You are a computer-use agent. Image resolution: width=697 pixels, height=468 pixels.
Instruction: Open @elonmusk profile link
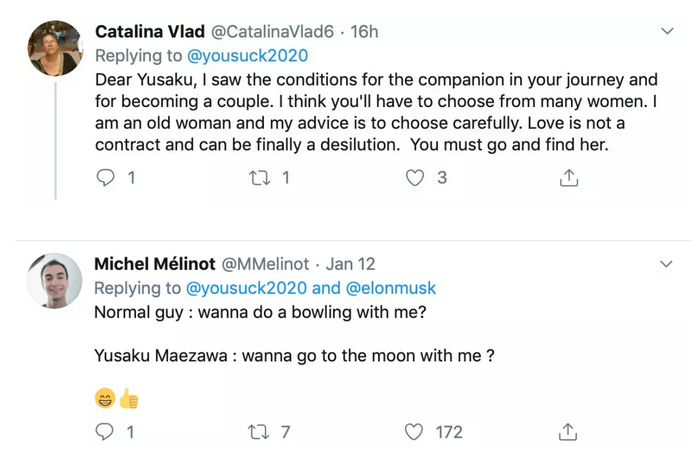(390, 288)
